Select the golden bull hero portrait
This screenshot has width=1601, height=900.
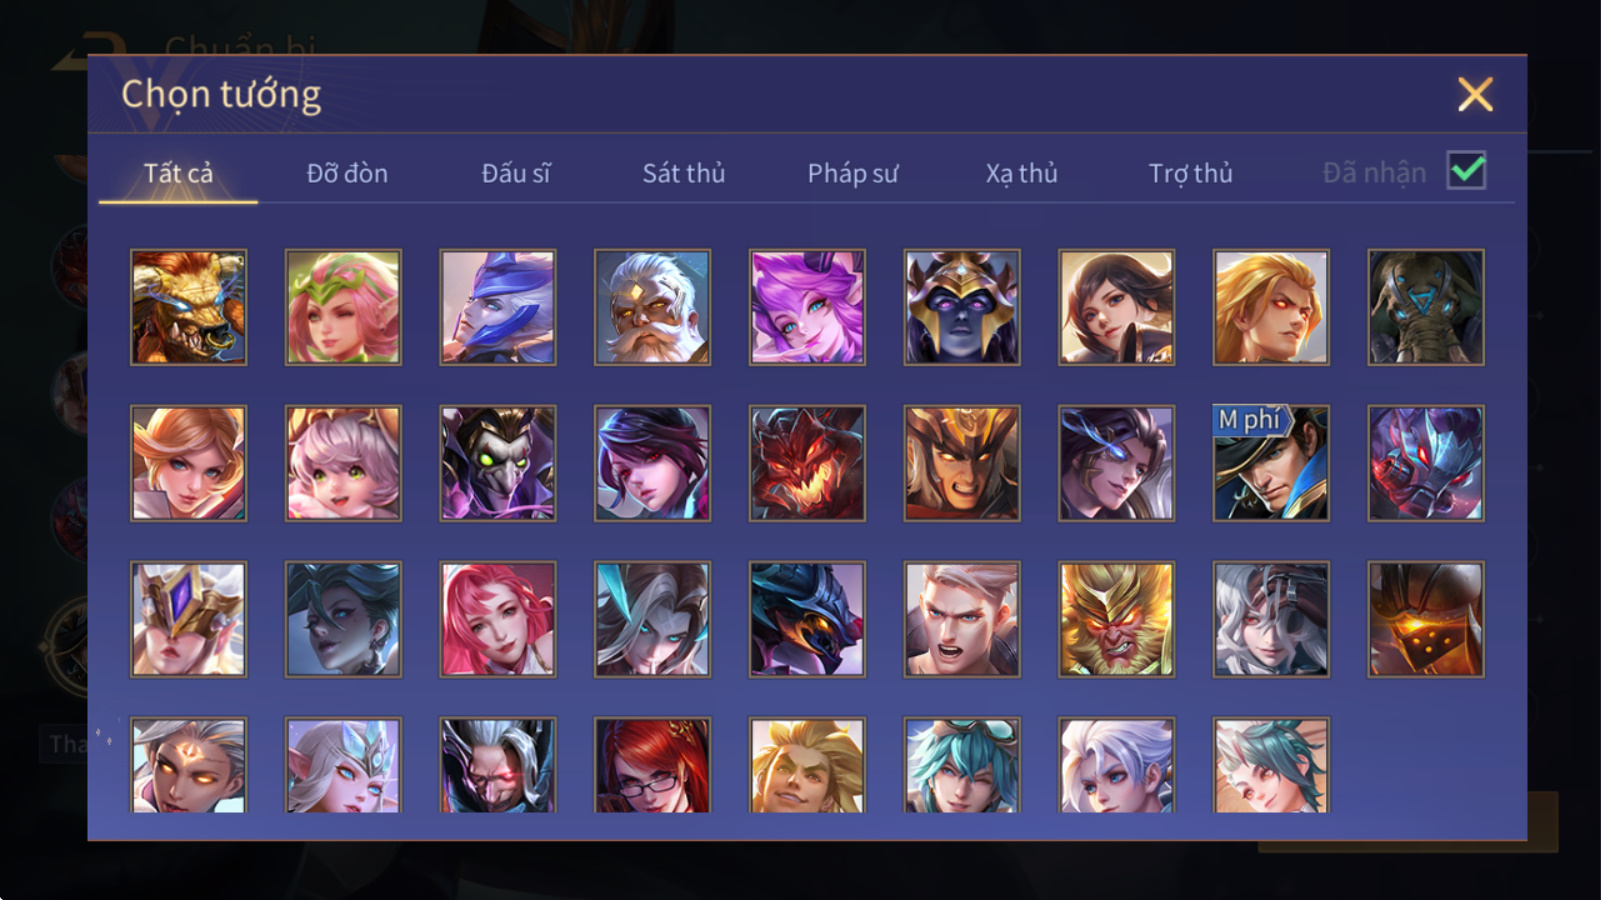188,307
